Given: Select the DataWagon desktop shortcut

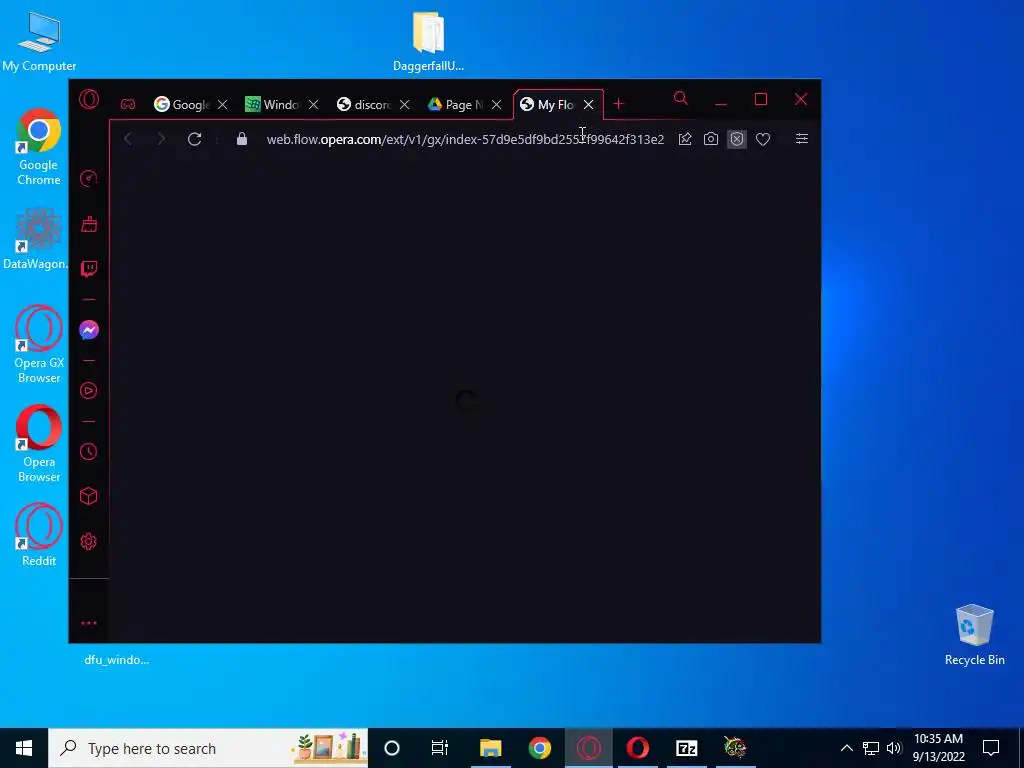Looking at the screenshot, I should point(37,239).
